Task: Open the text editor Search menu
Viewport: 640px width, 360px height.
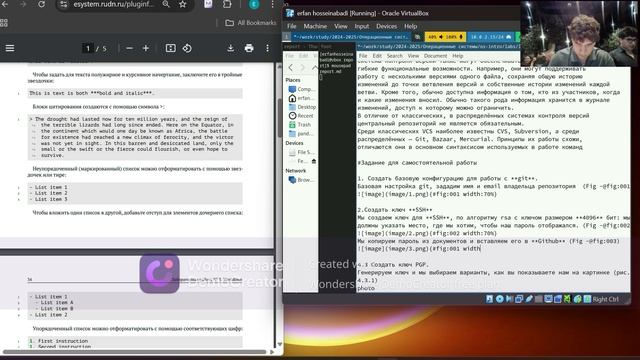Action: click(x=395, y=56)
